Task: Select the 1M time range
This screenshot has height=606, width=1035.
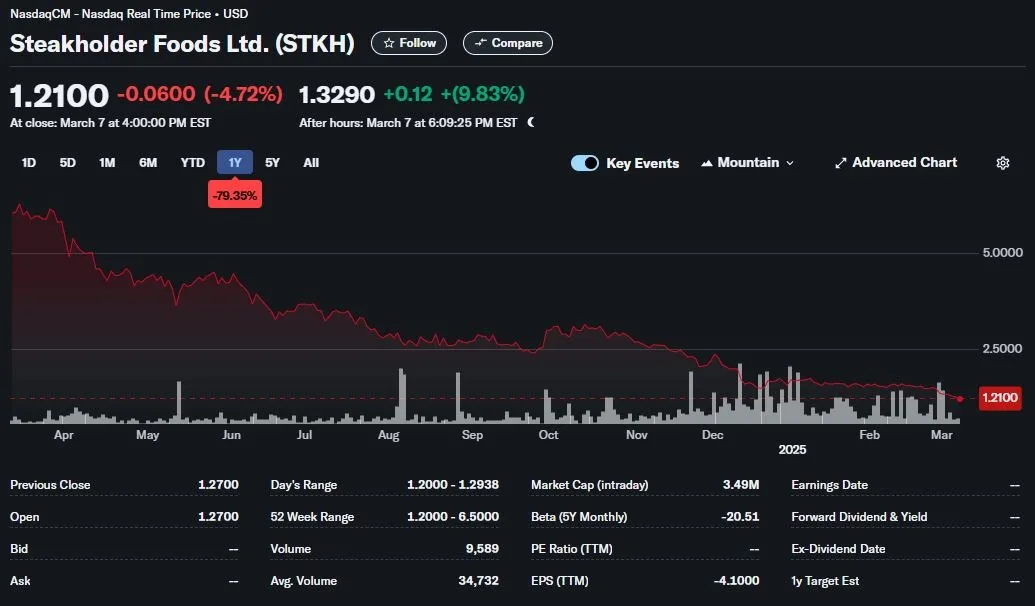Action: click(107, 162)
